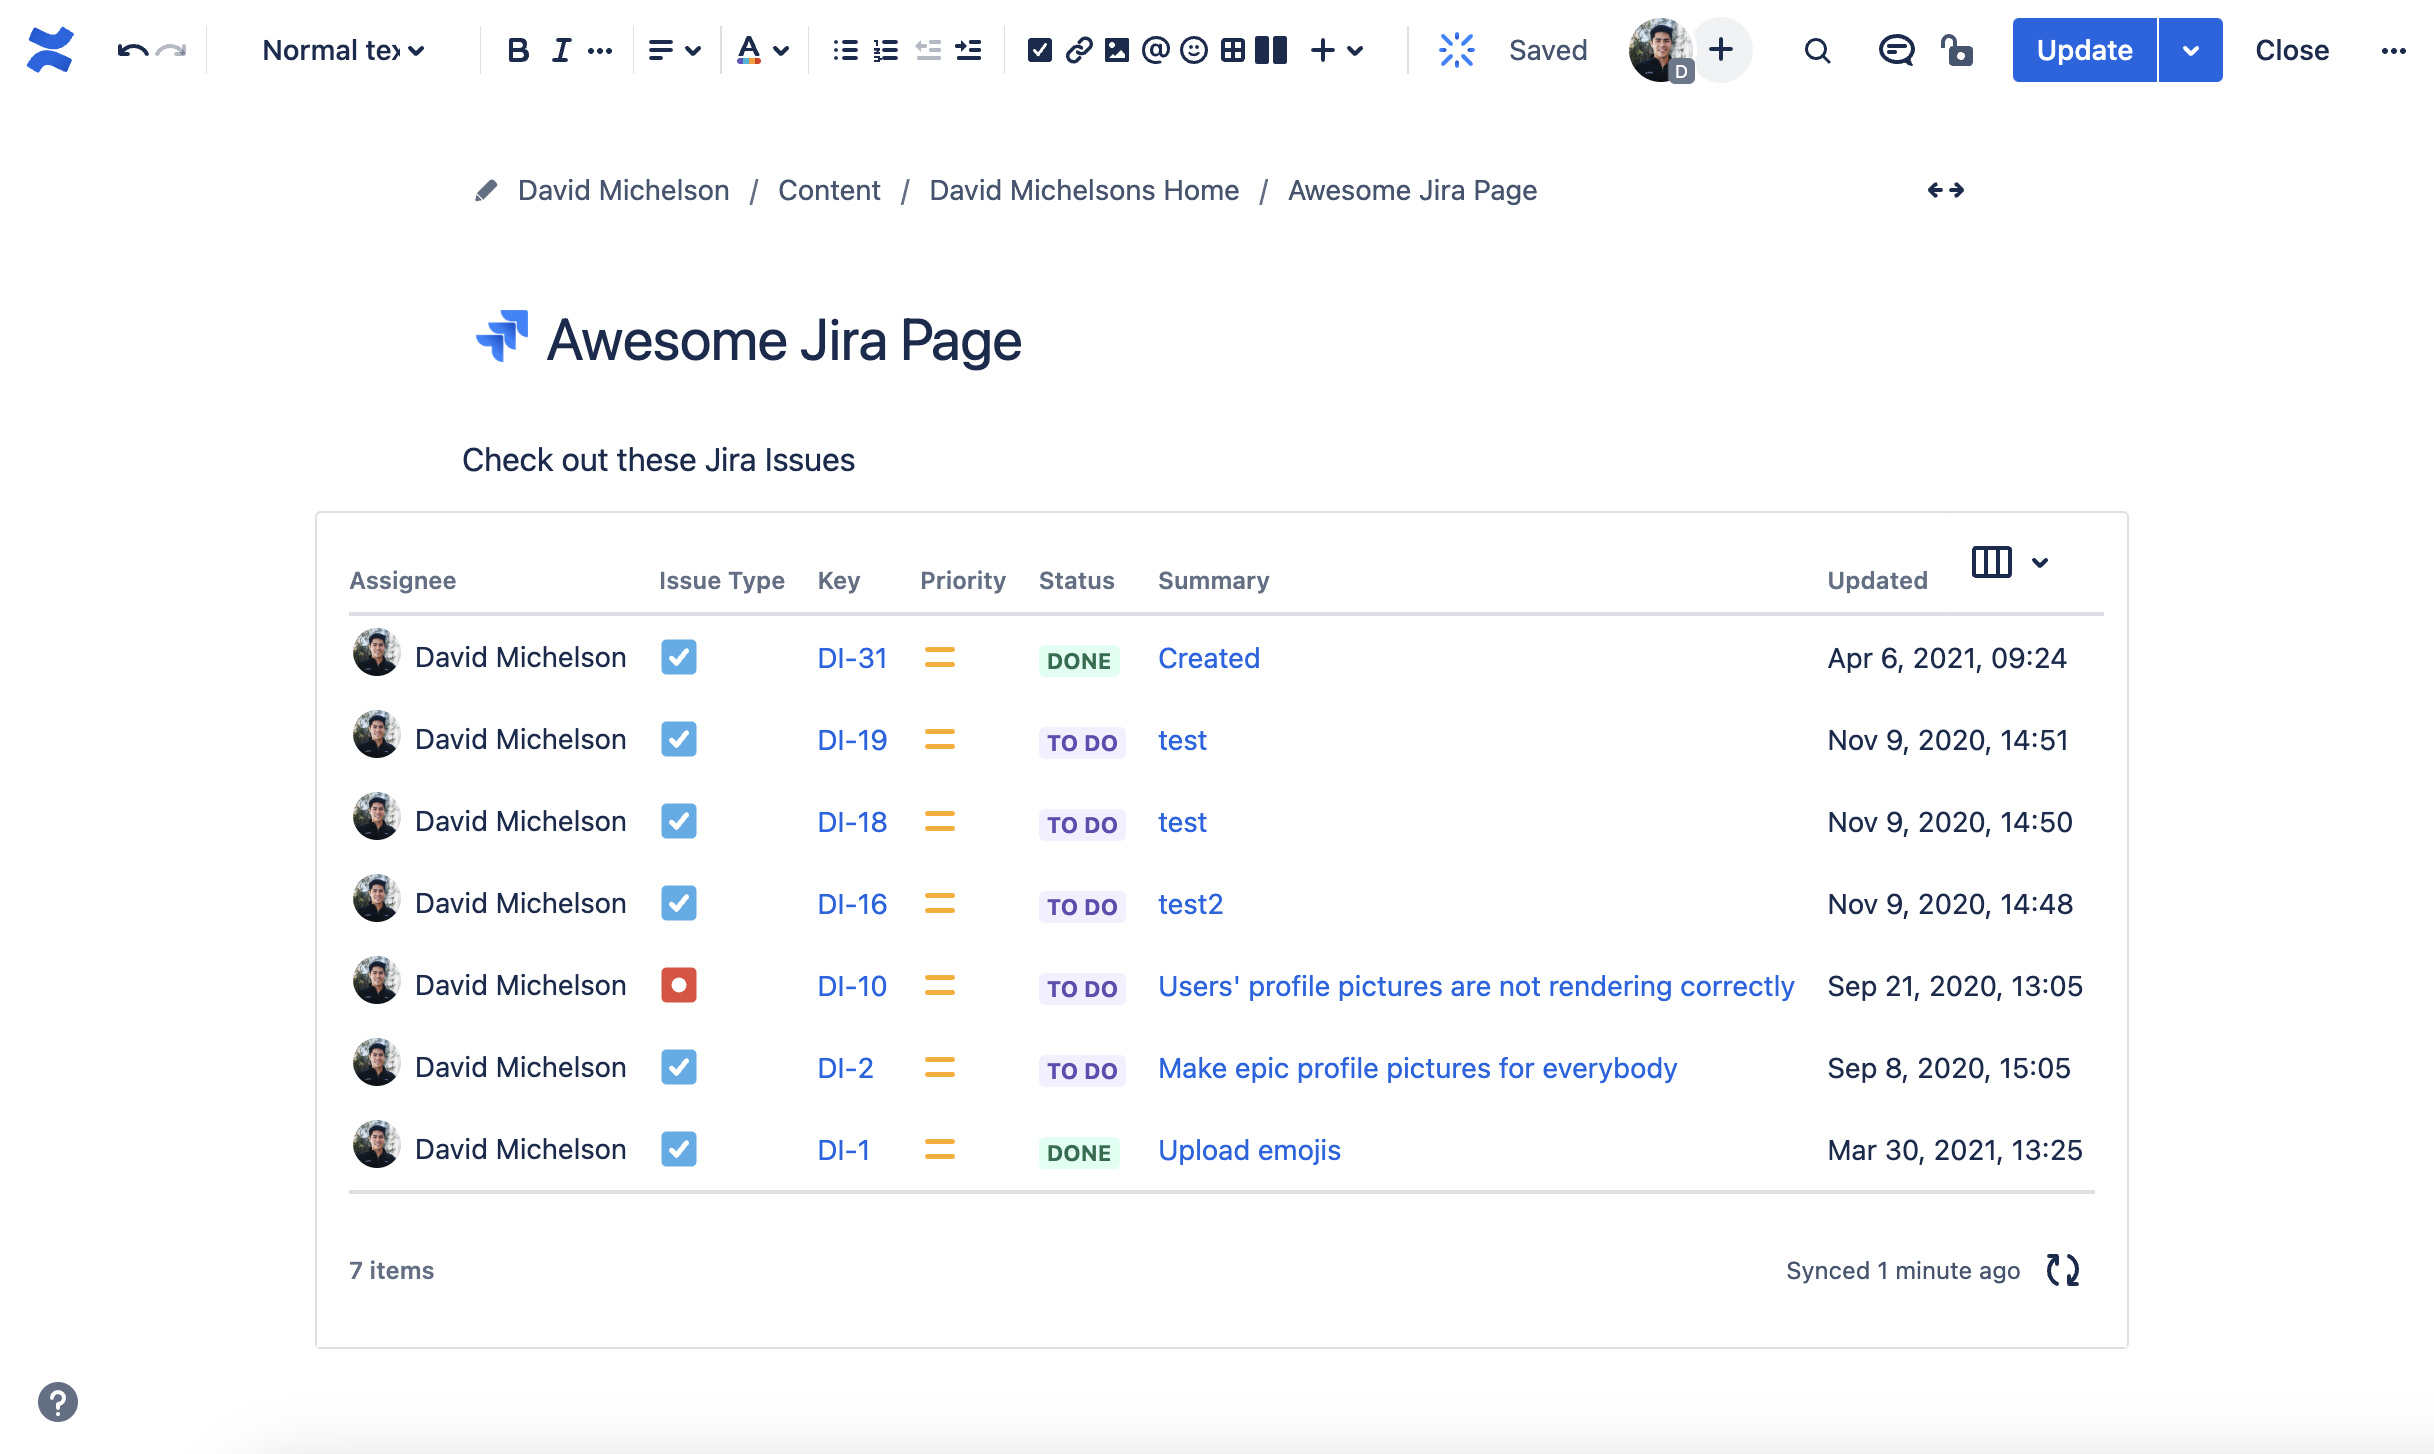Viewport: 2434px width, 1454px height.
Task: Insert an action item checkbox
Action: (1038, 50)
